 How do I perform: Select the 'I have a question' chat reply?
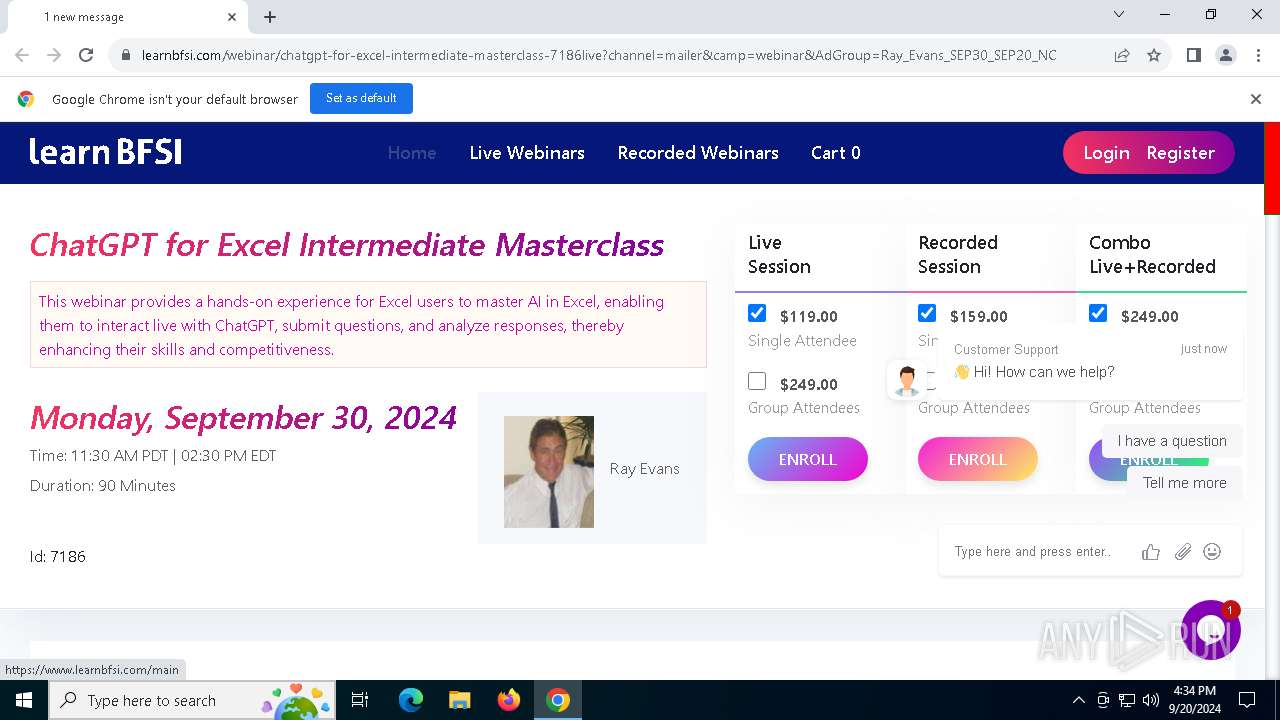coord(1172,441)
